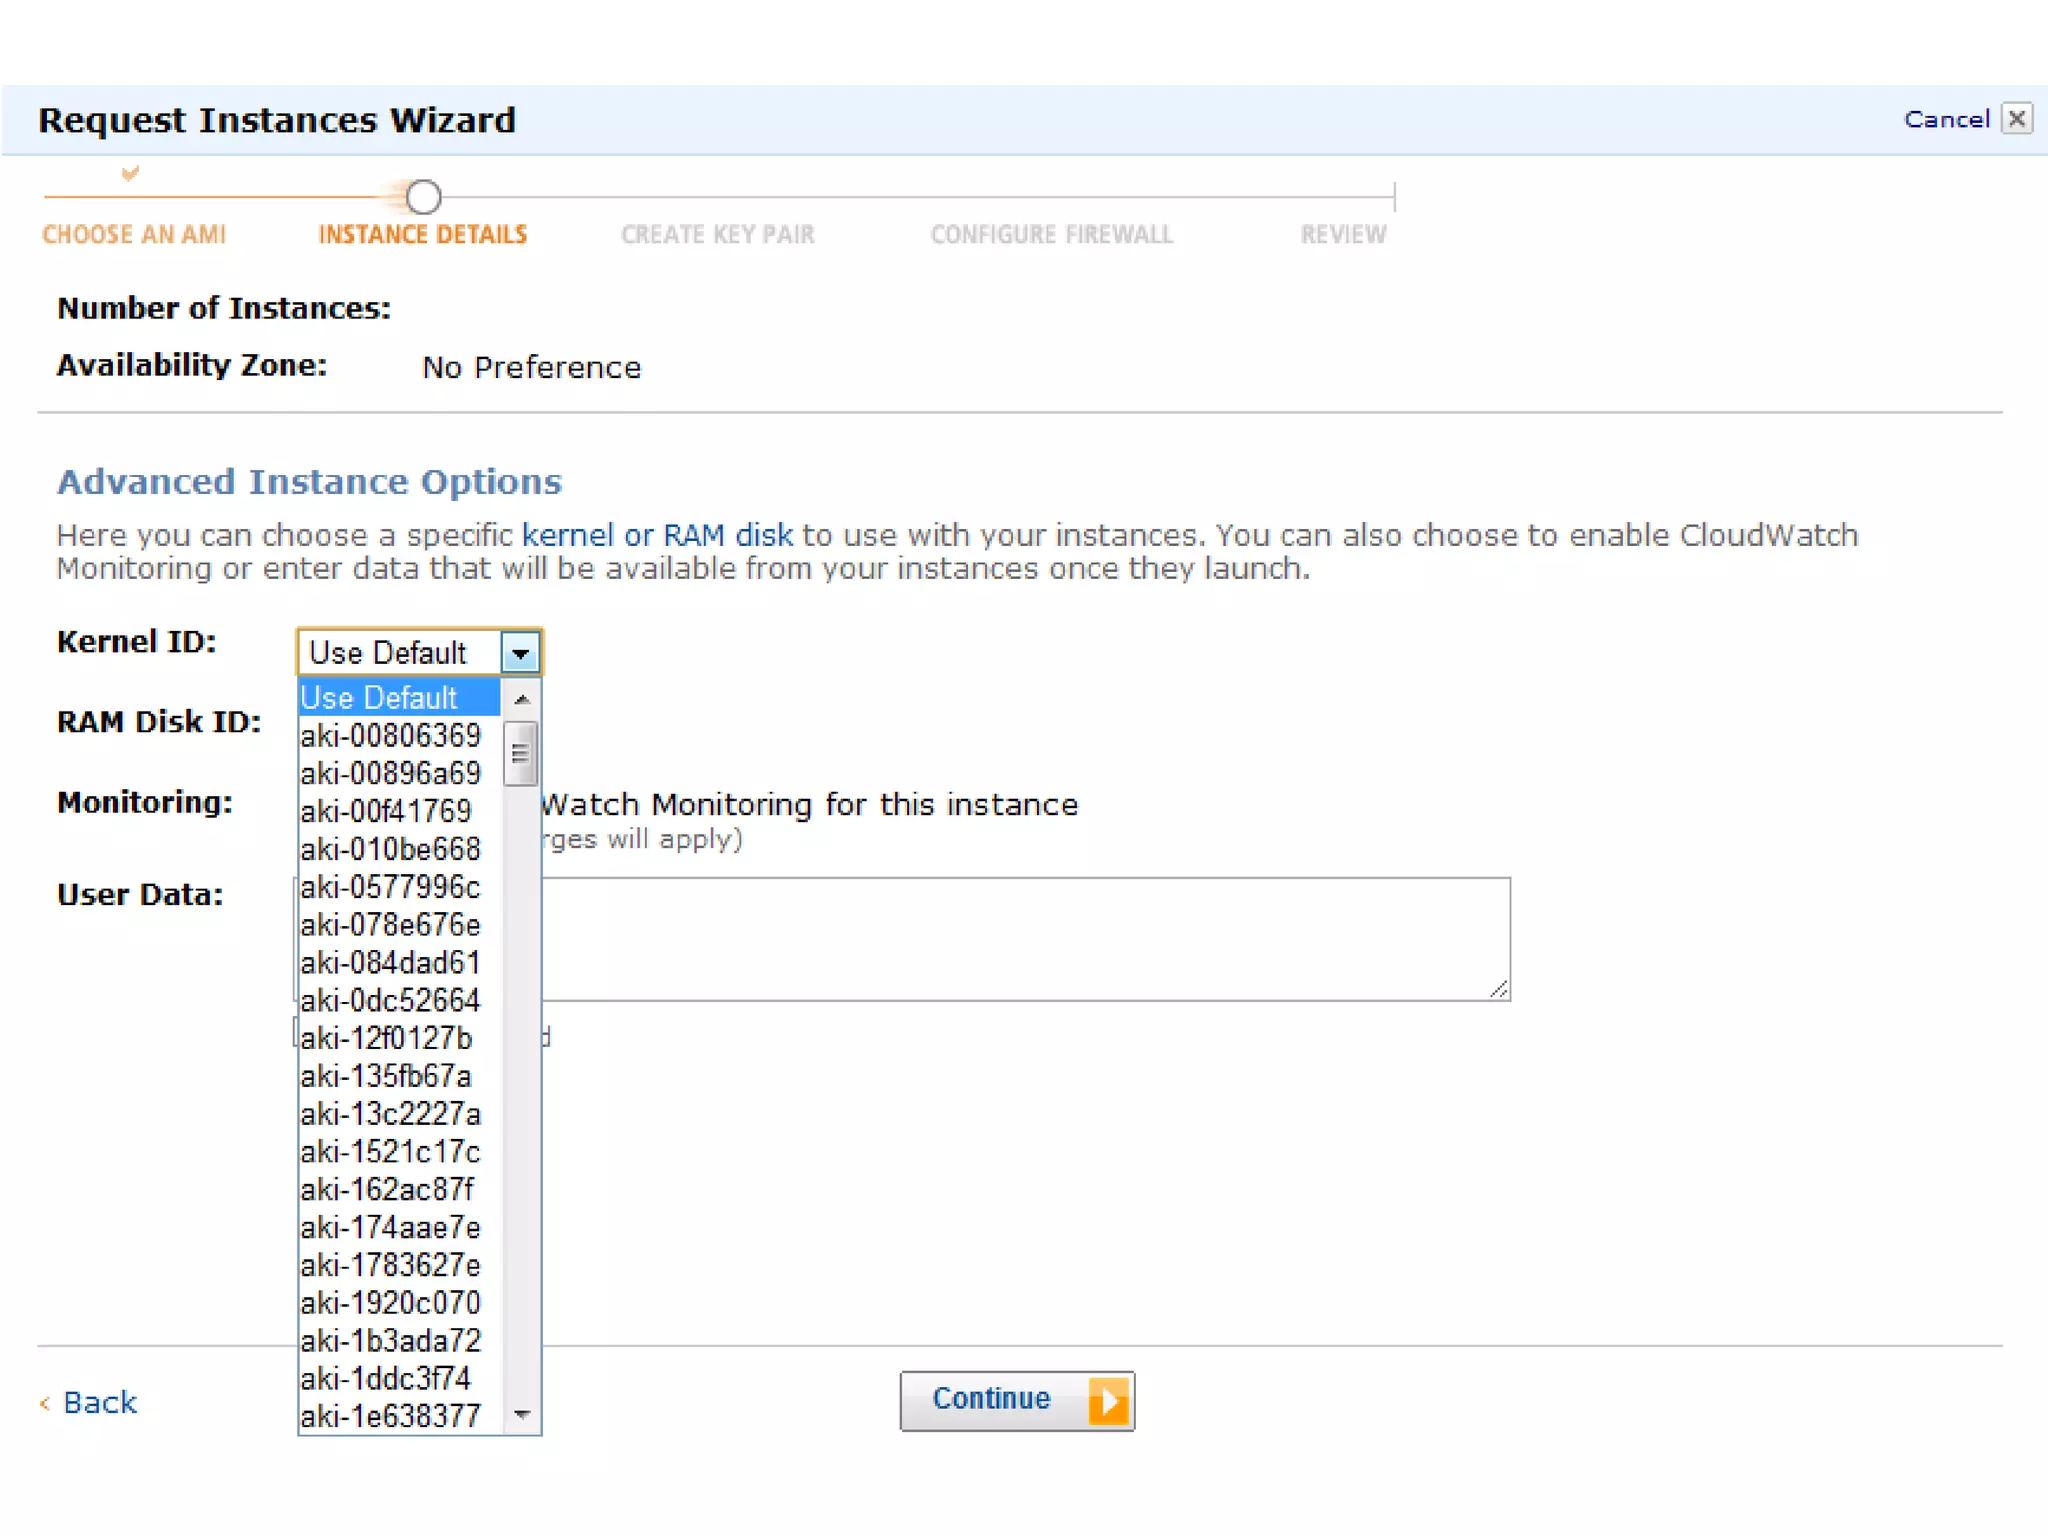Click the Create Key Pair step

[x=717, y=234]
